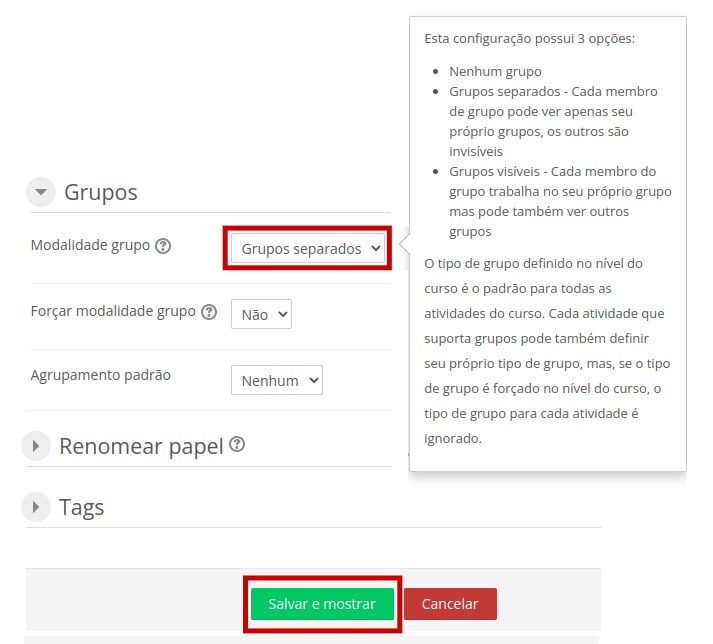
Task: Click the 'Nenhum grupo' bullet item
Action: point(495,71)
